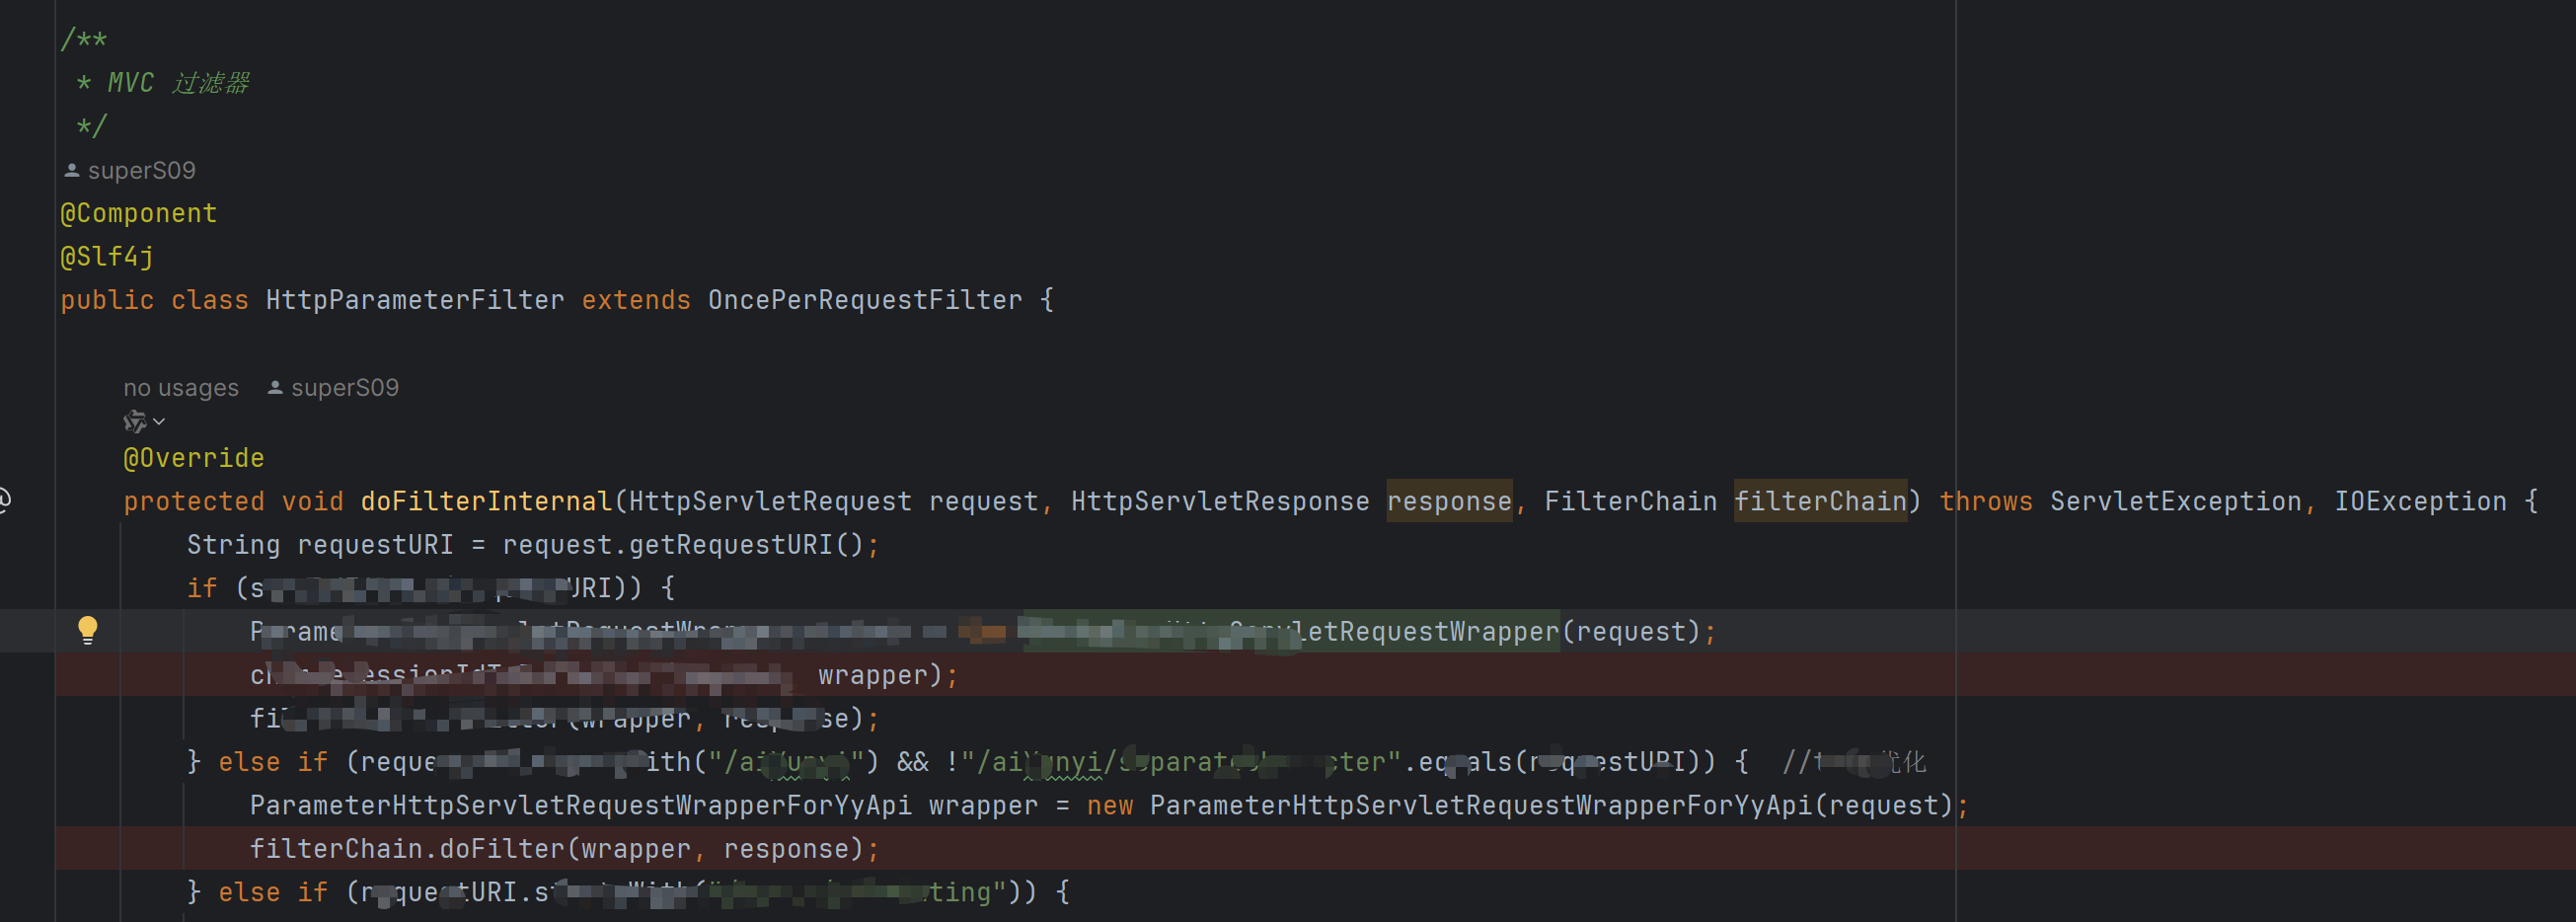The width and height of the screenshot is (2576, 922).
Task: Click the @Override annotation
Action: (x=194, y=458)
